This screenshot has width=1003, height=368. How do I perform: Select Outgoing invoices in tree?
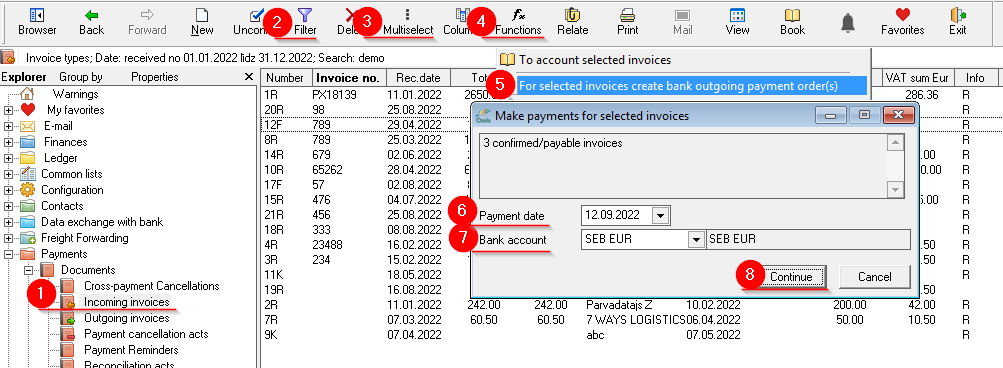click(x=127, y=318)
